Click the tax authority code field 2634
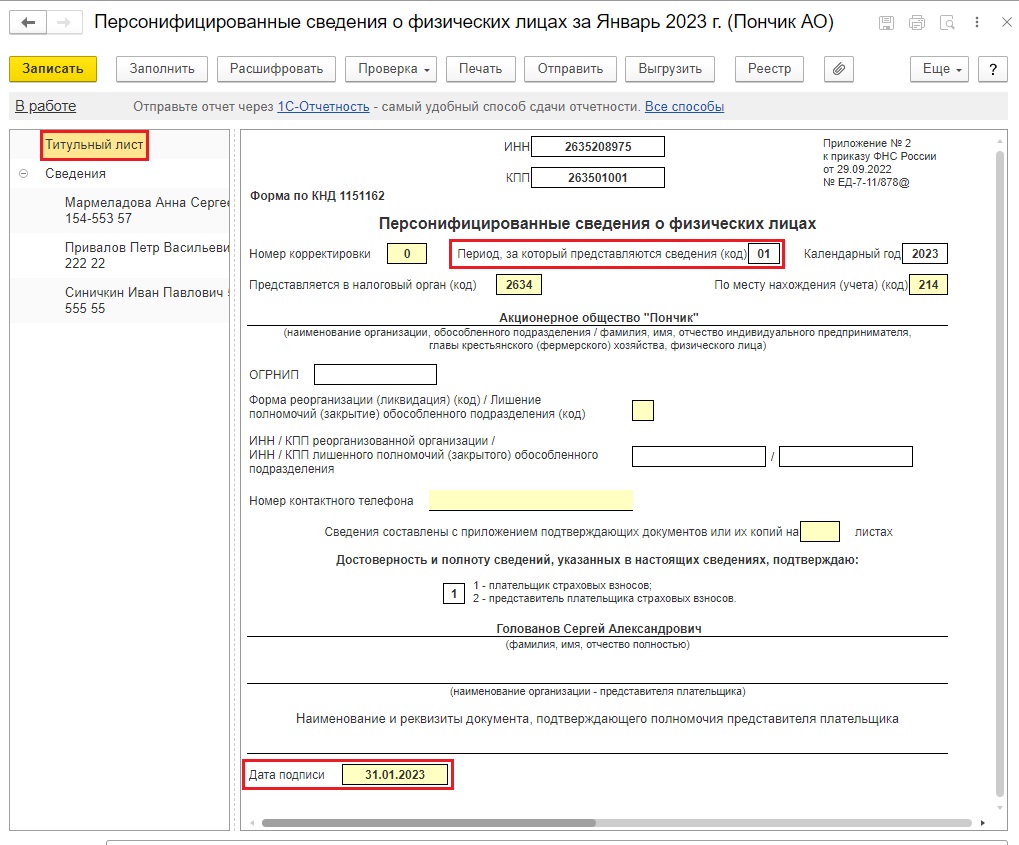 pyautogui.click(x=519, y=285)
